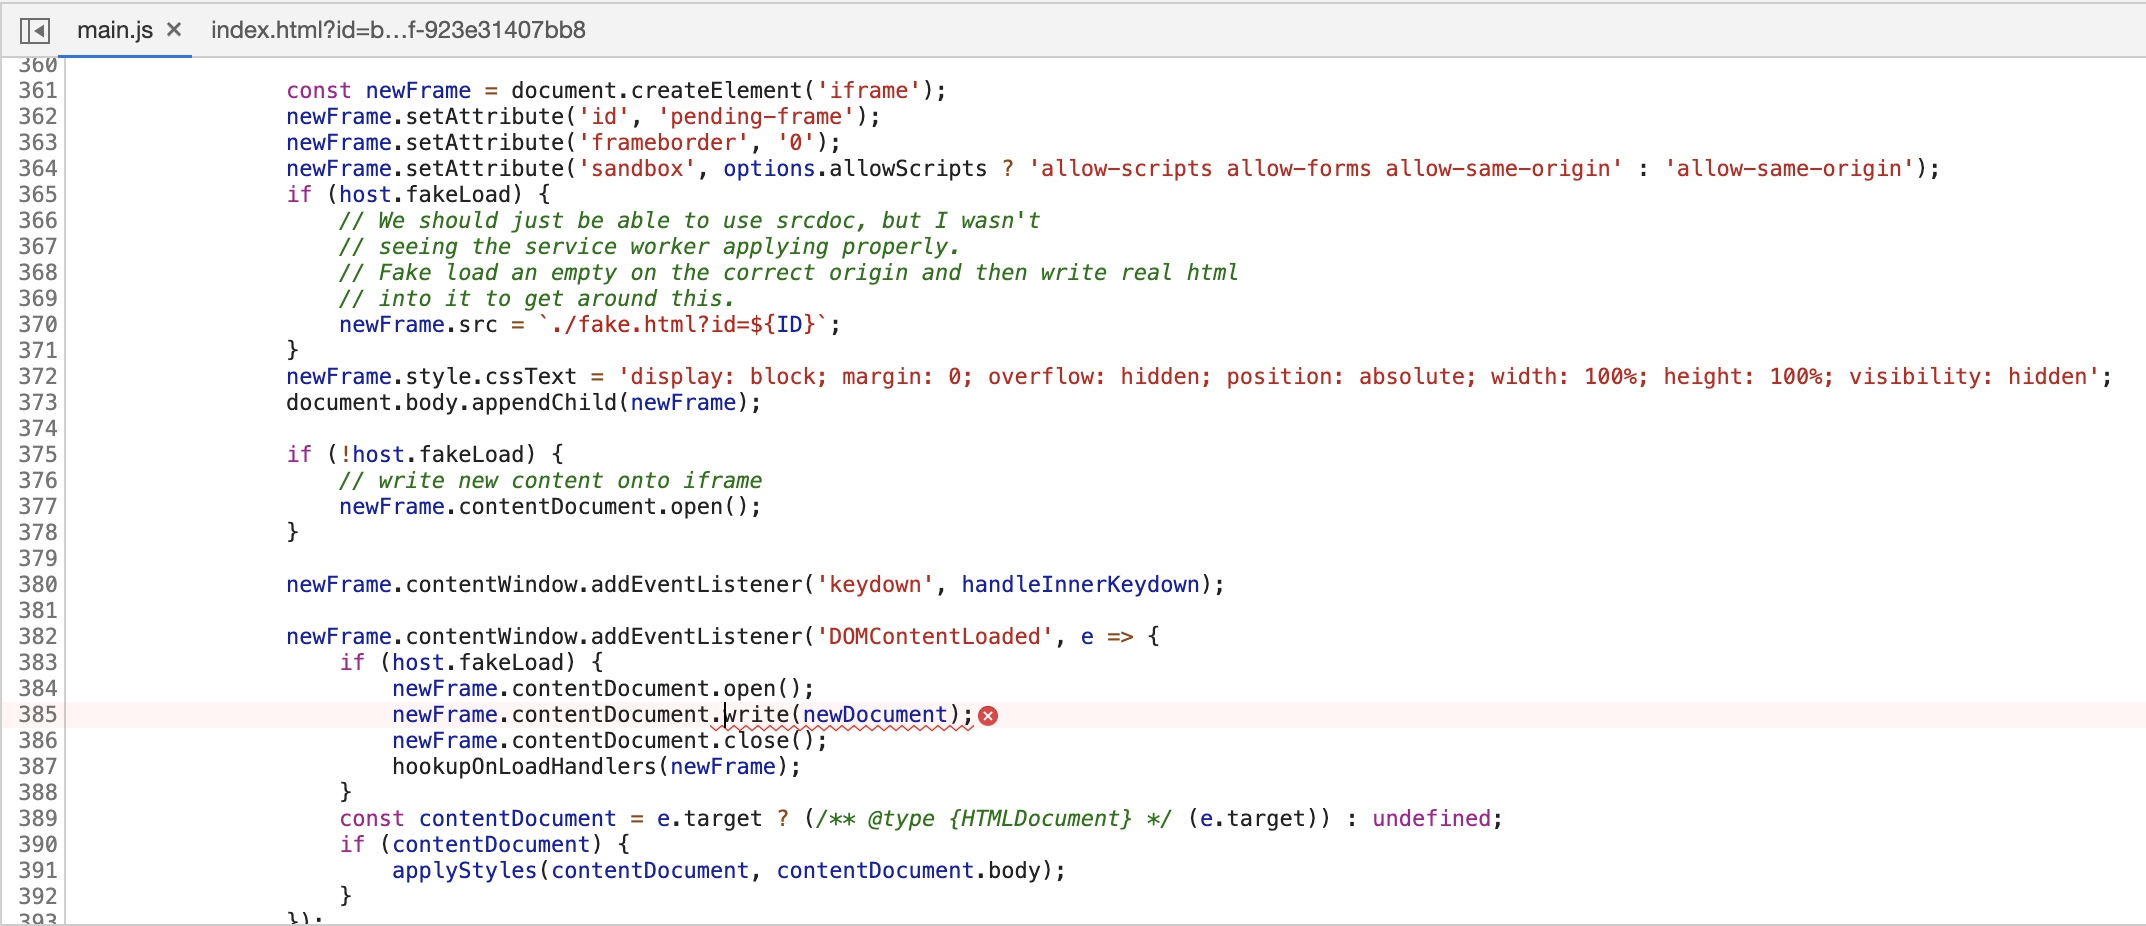Image resolution: width=2146 pixels, height=926 pixels.
Task: Open the index.html?id=b…f-923e31407bb8 tab
Action: tap(398, 30)
